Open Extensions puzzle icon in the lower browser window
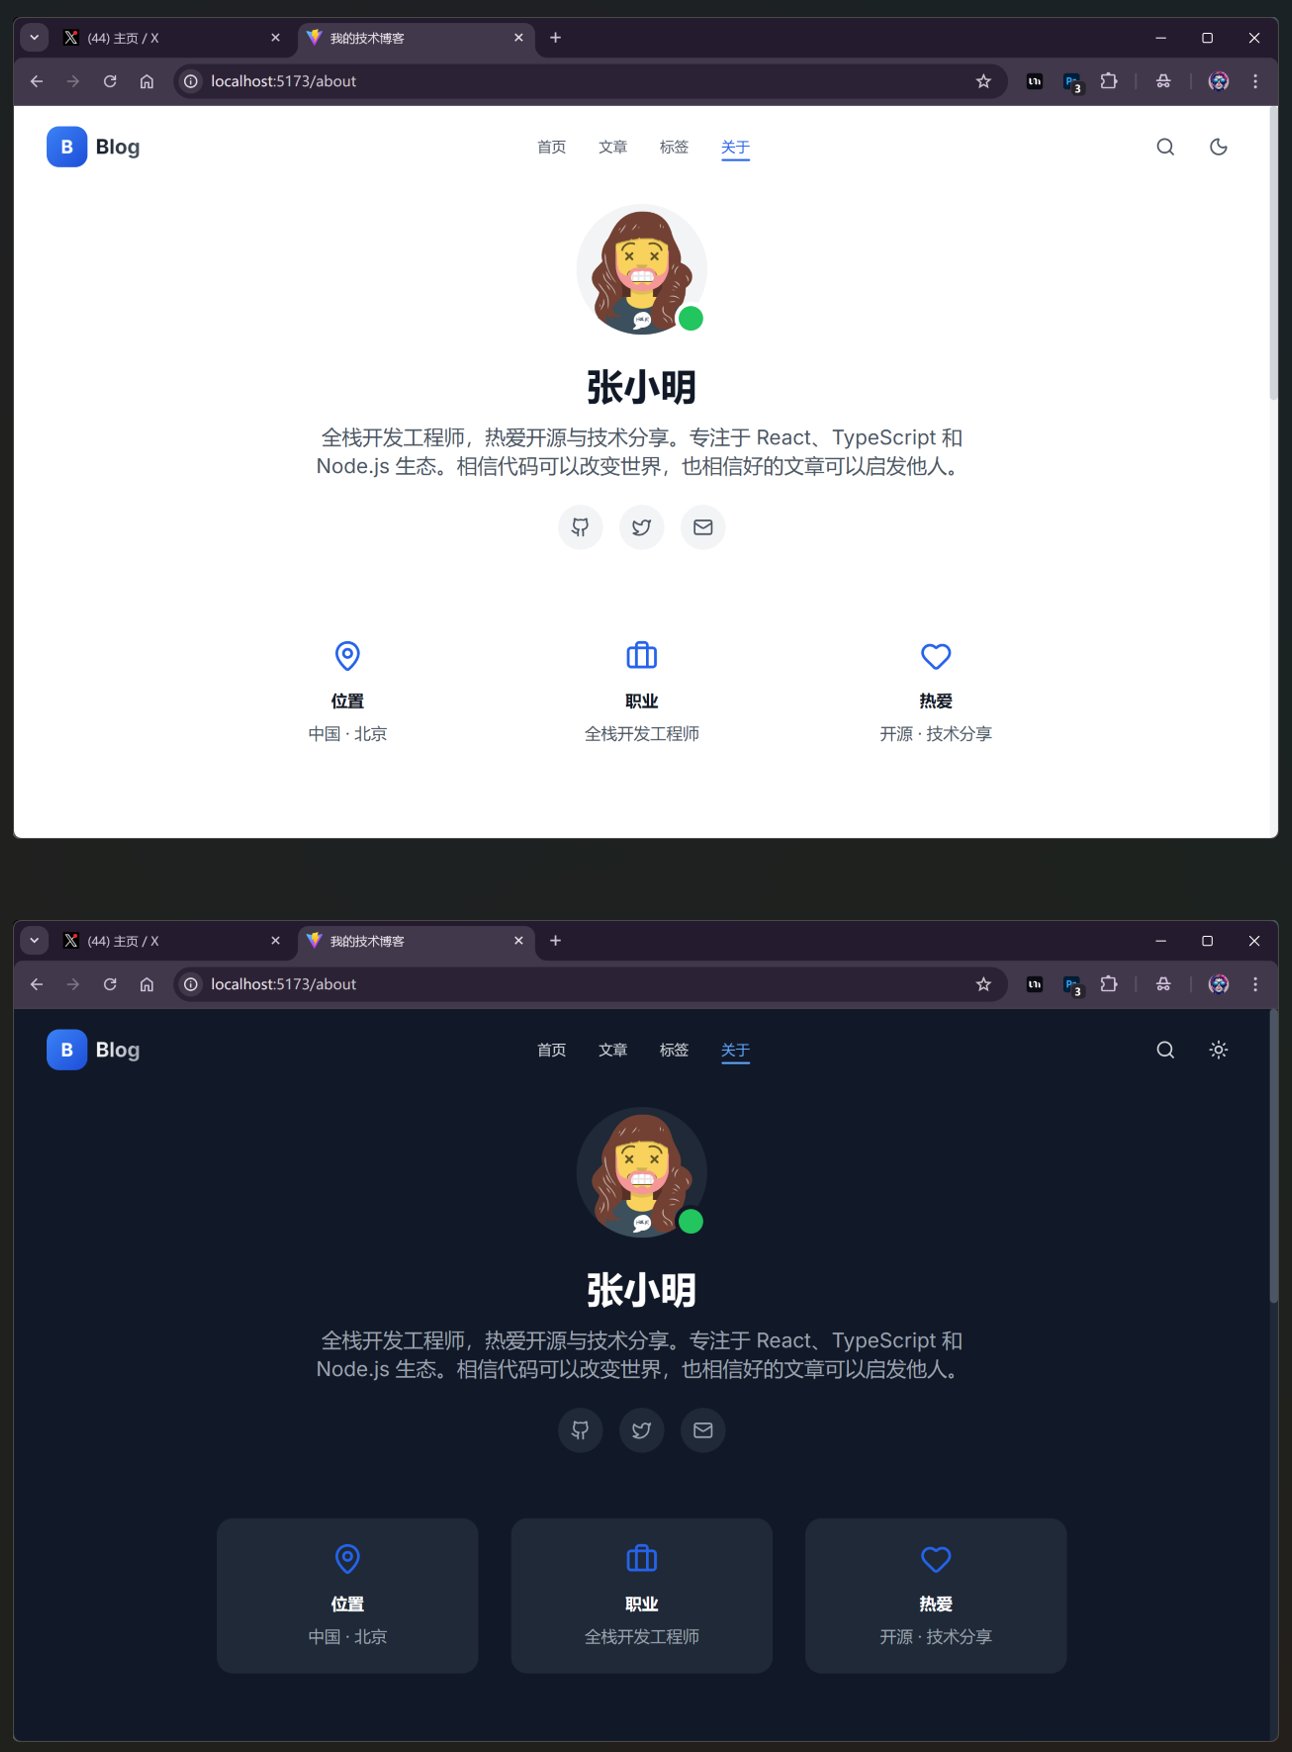Image resolution: width=1292 pixels, height=1752 pixels. pos(1108,984)
